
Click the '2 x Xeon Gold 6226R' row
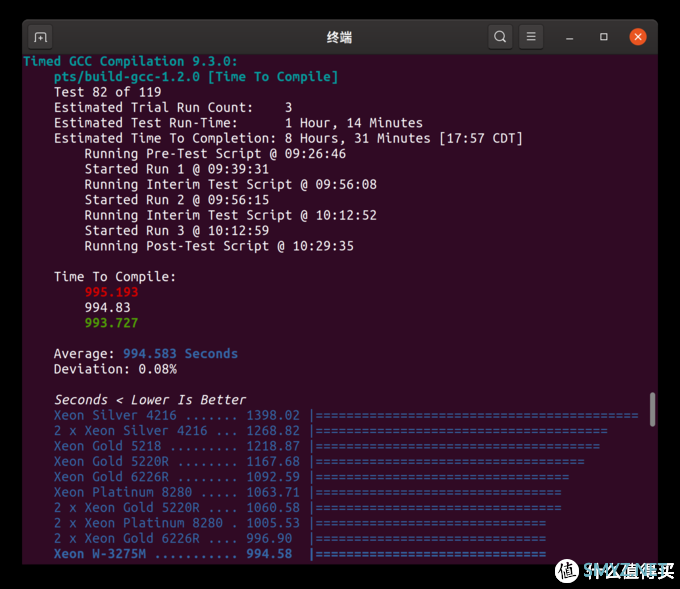300,539
